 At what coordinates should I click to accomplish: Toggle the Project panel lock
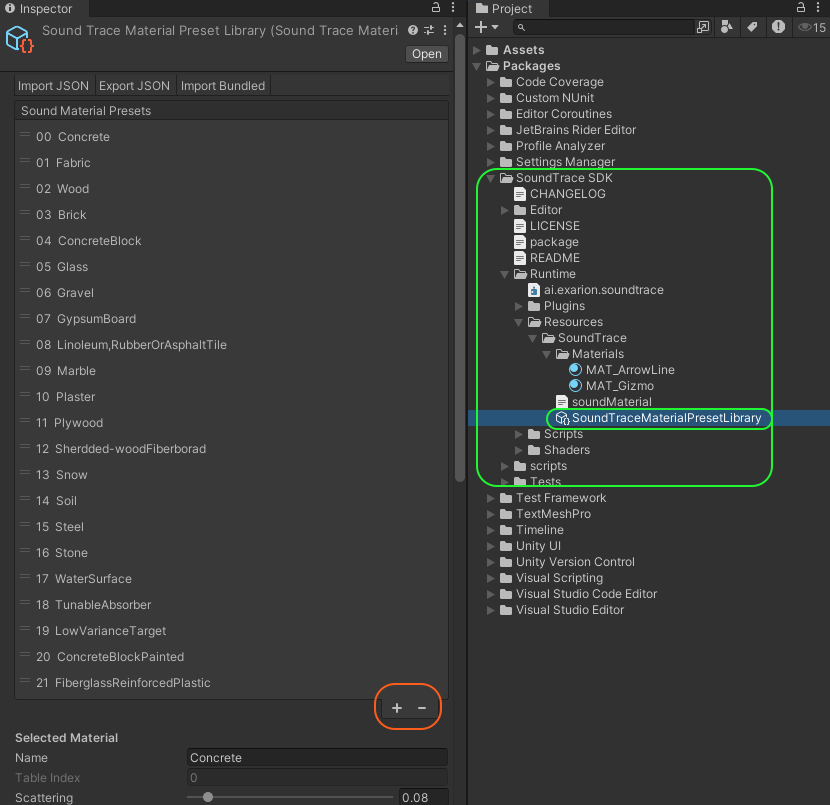tap(801, 7)
